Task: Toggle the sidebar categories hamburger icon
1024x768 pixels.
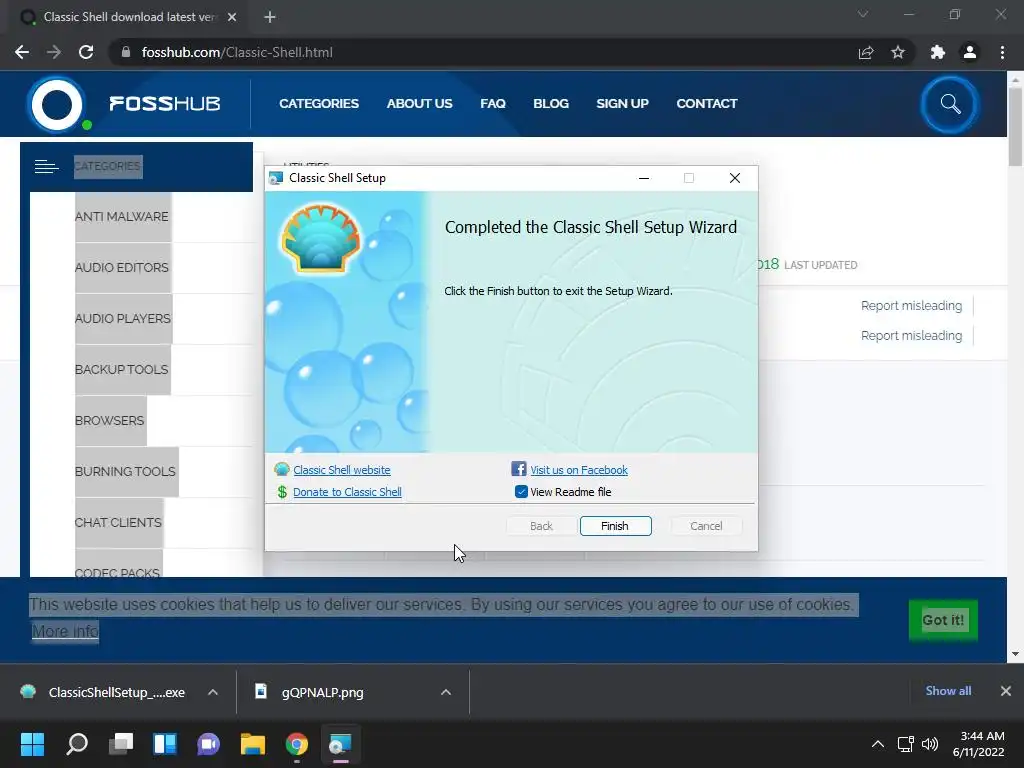Action: click(46, 167)
